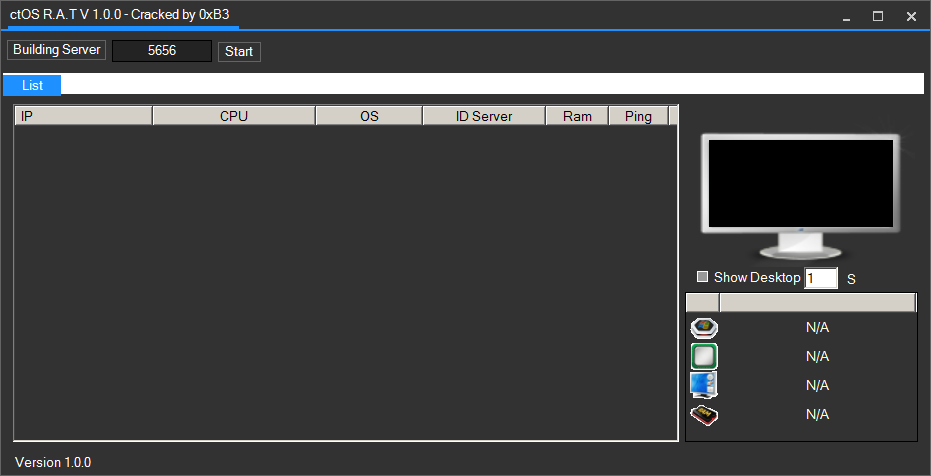This screenshot has height=476, width=931.
Task: Maximize the application window
Action: point(878,16)
